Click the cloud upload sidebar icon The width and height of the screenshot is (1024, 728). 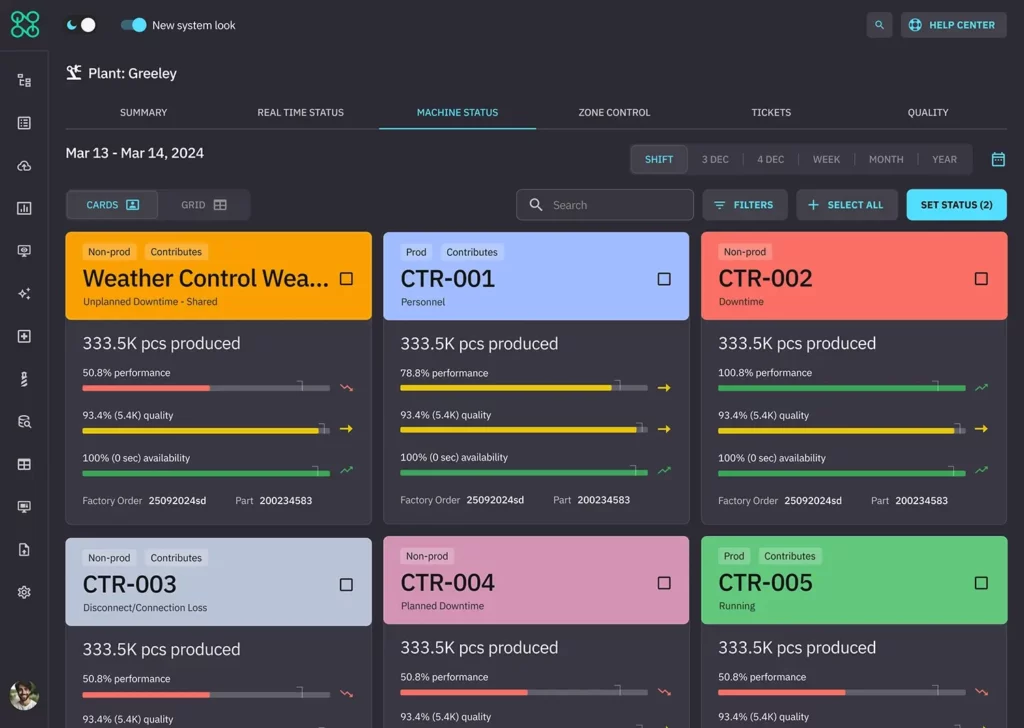point(24,166)
